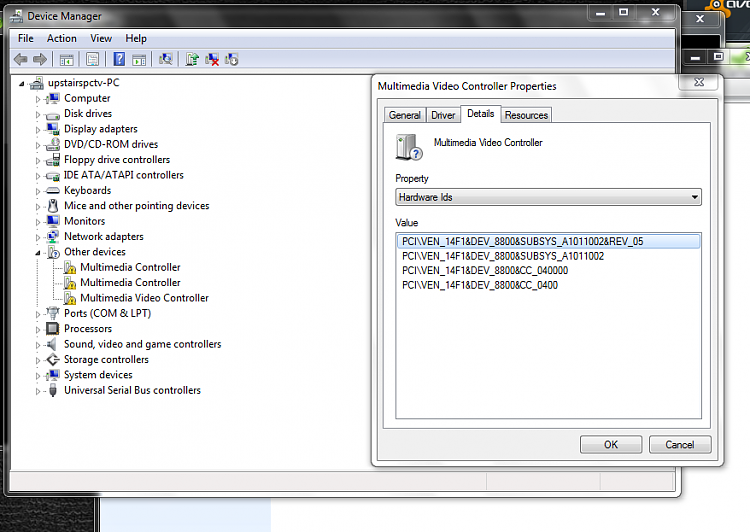The width and height of the screenshot is (750, 532).
Task: Select the Storage controllers tree item
Action: pyautogui.click(x=106, y=359)
